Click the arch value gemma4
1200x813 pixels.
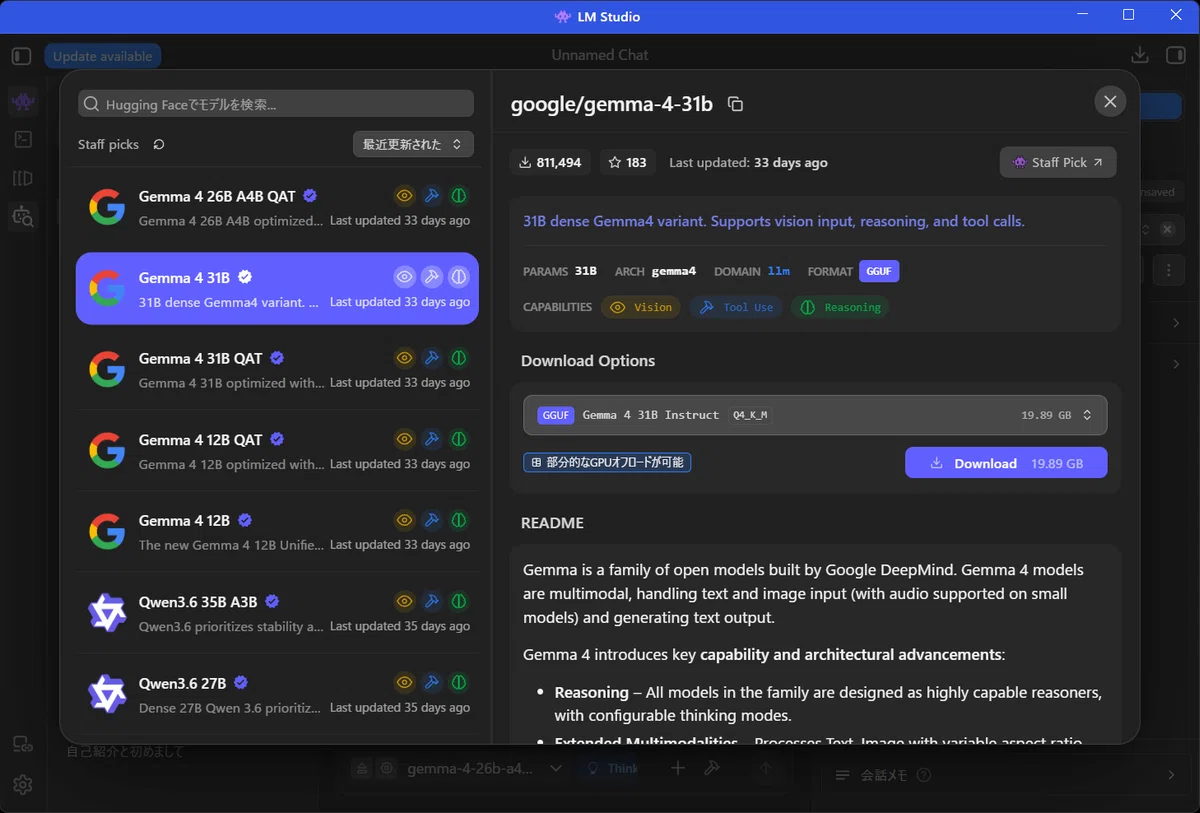point(674,271)
